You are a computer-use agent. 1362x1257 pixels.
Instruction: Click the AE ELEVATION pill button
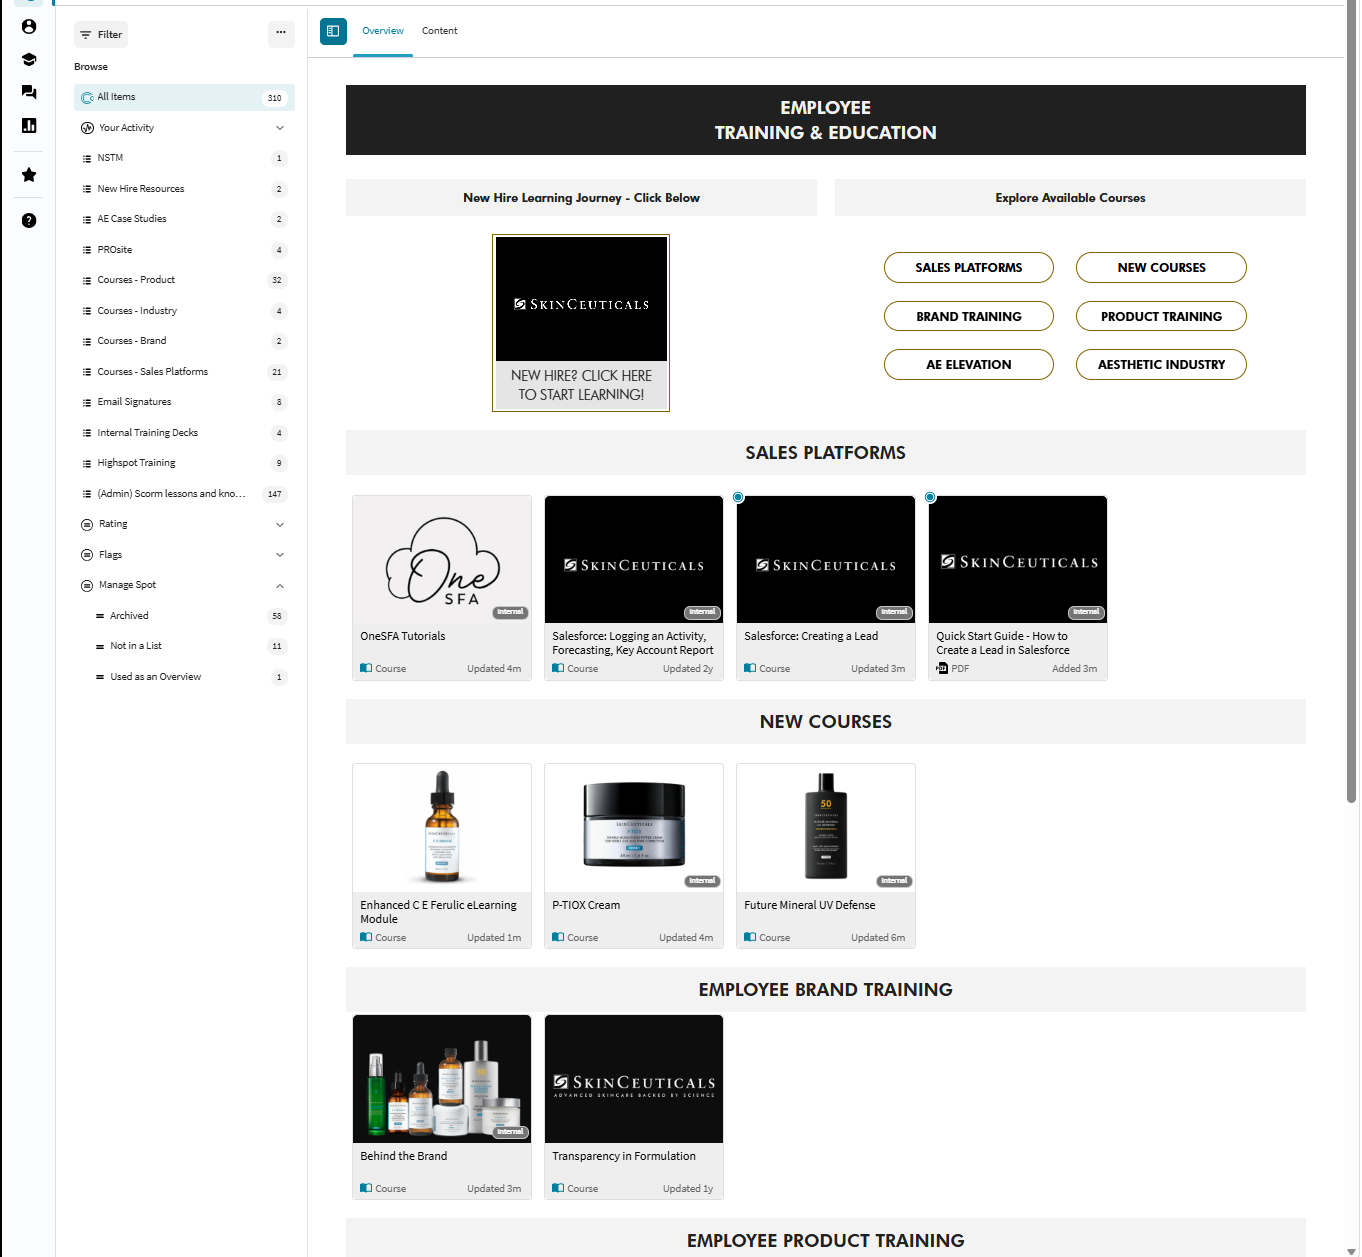pos(969,365)
